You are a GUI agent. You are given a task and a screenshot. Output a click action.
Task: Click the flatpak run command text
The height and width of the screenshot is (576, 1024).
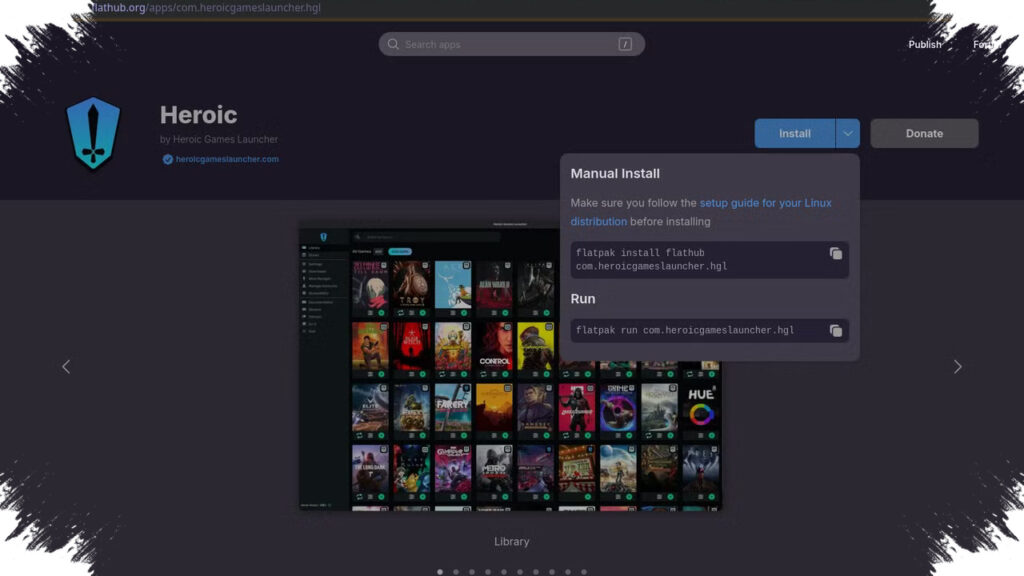pyautogui.click(x=685, y=330)
